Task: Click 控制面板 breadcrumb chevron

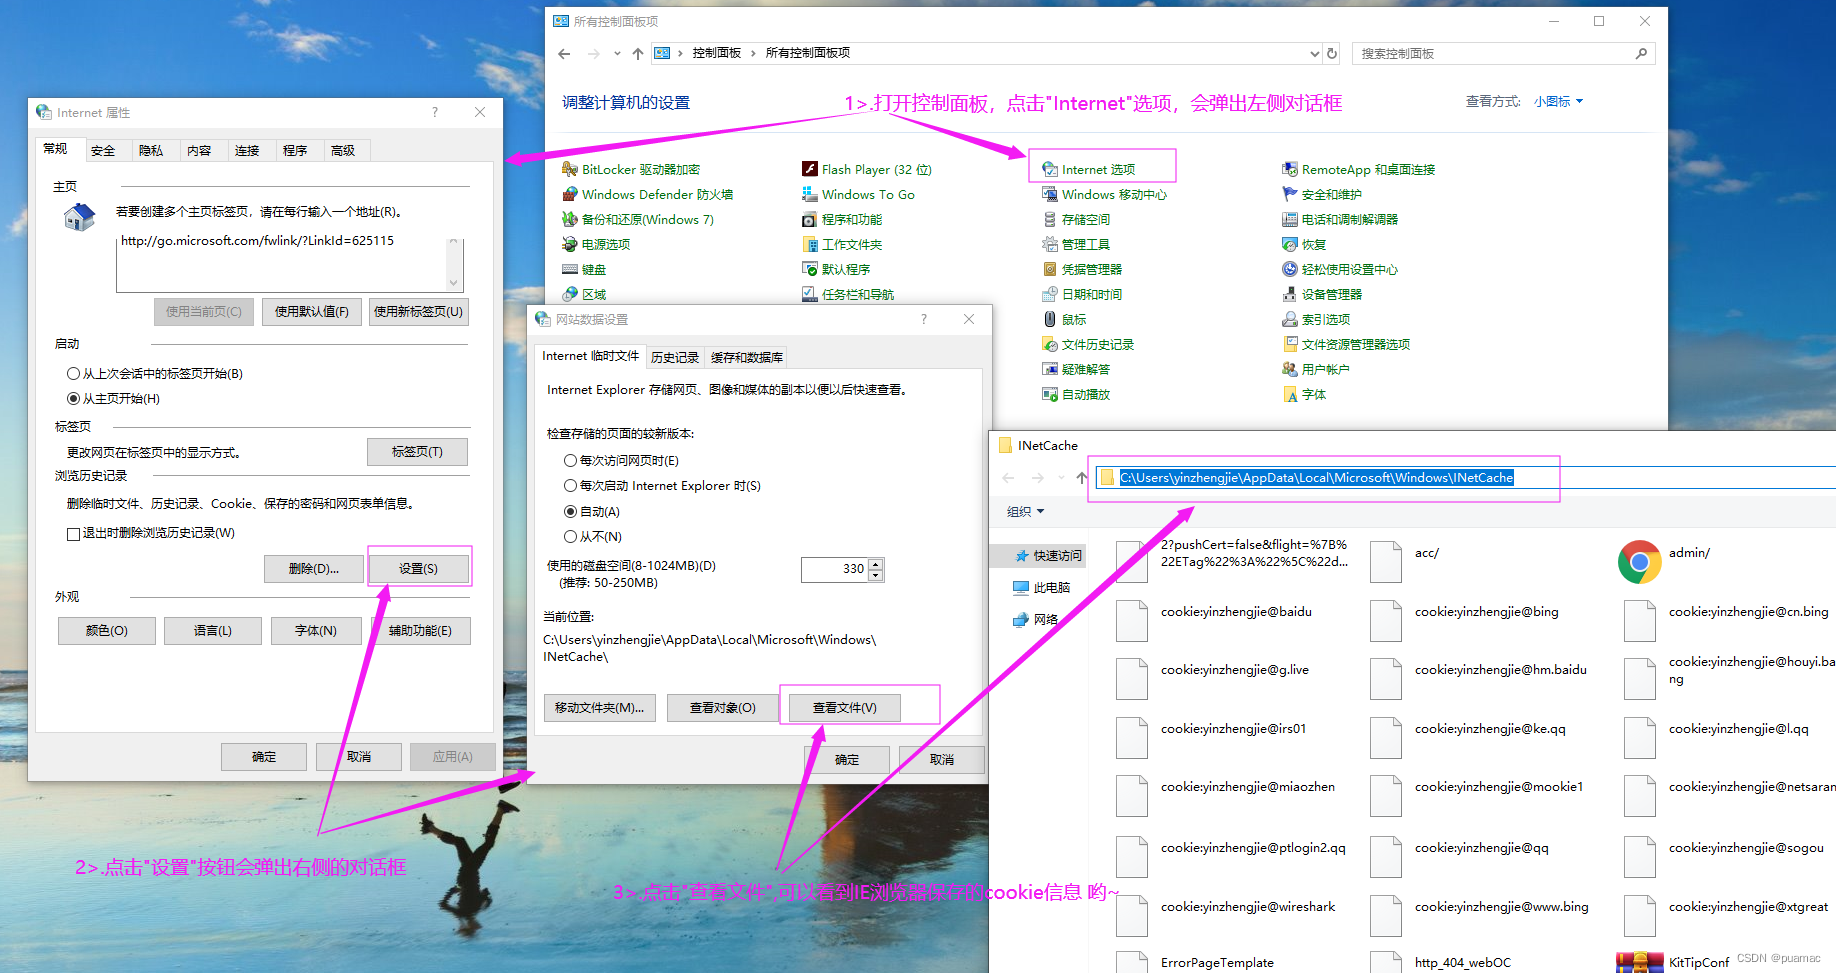Action: 753,53
